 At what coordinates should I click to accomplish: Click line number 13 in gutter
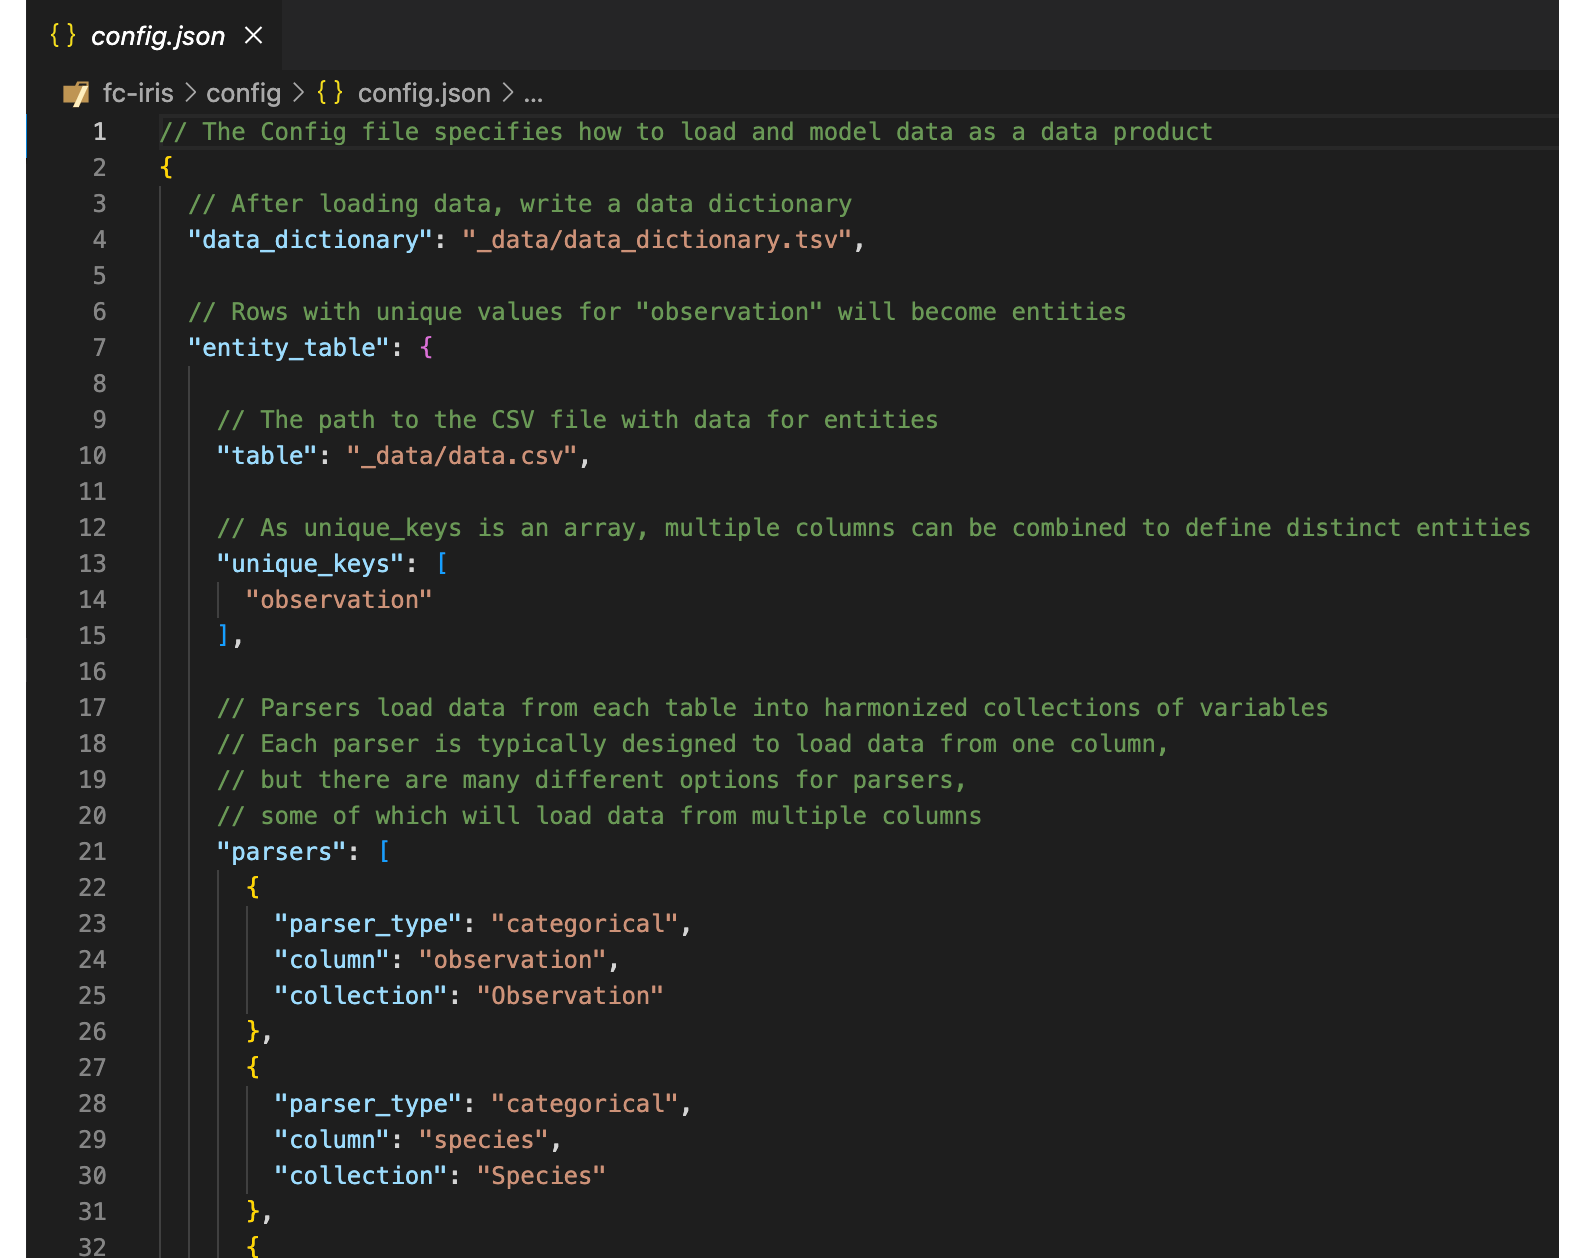(x=92, y=564)
